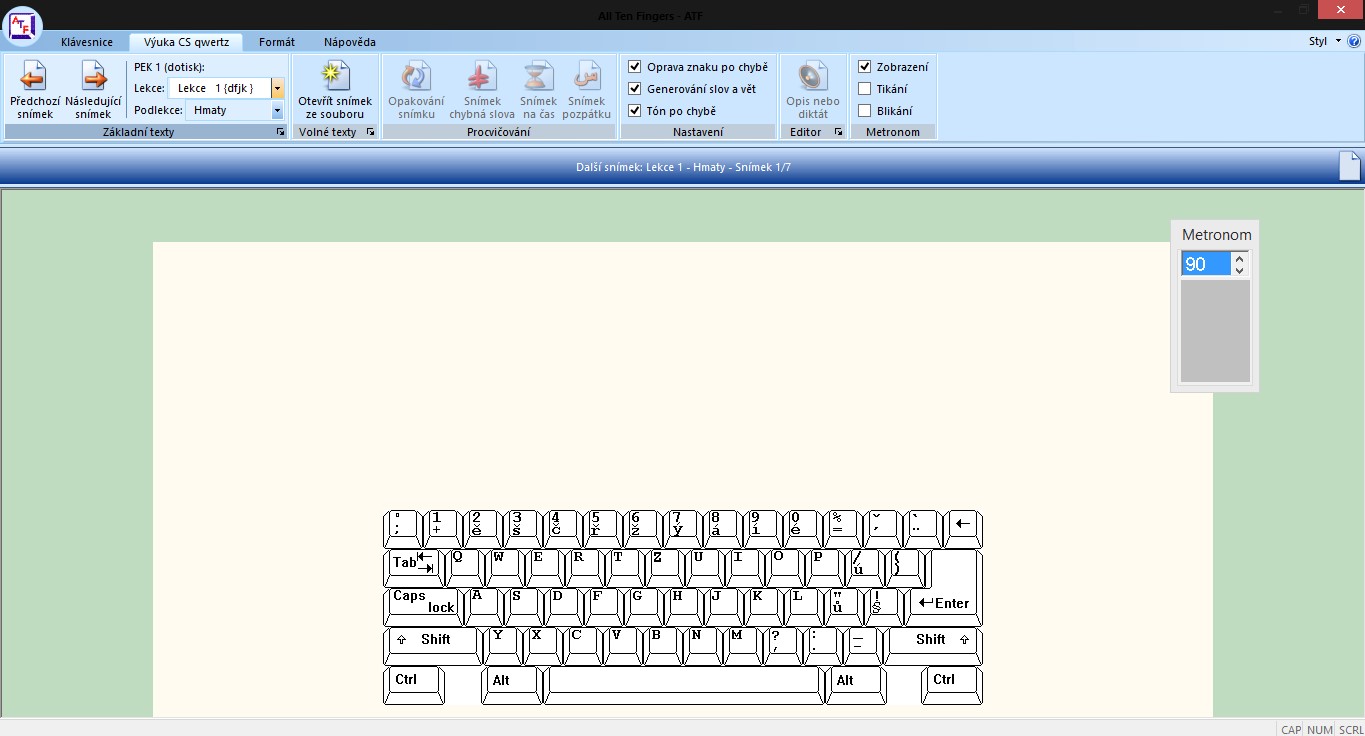This screenshot has width=1365, height=736.
Task: Open snapshot from file (Otevřít snímek ze souboru)
Action: [x=335, y=89]
